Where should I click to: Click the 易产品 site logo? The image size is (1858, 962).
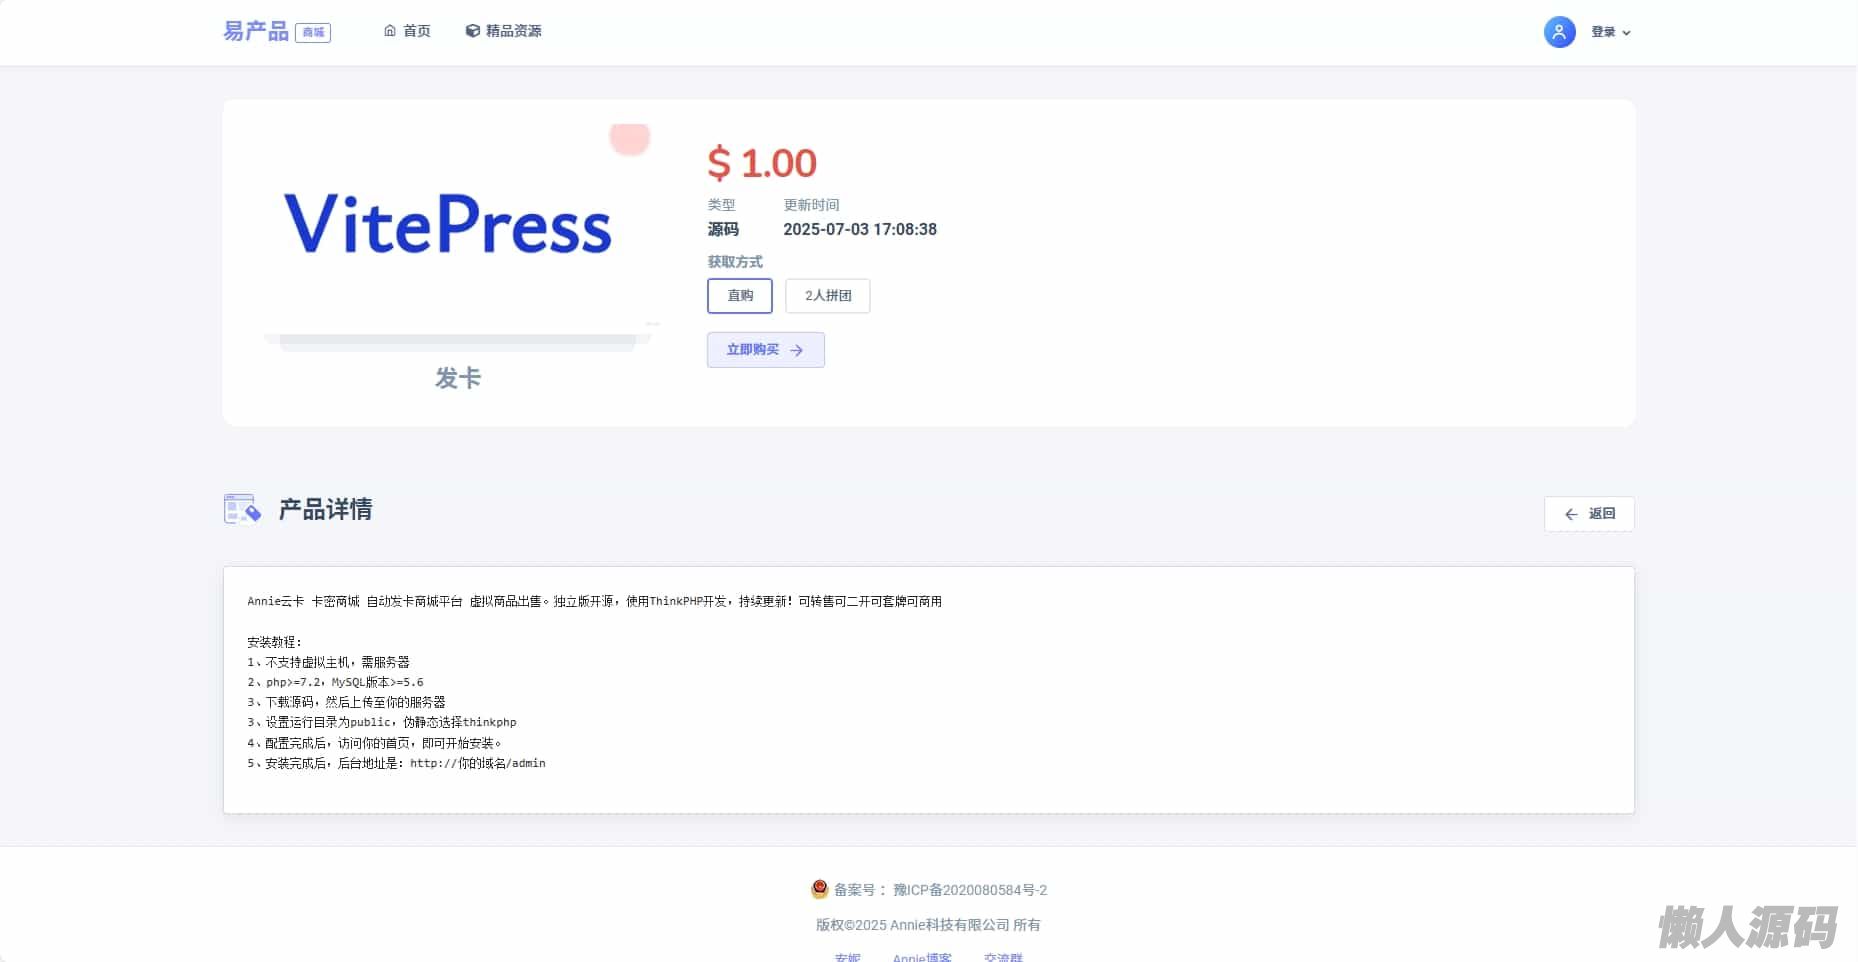tap(277, 32)
